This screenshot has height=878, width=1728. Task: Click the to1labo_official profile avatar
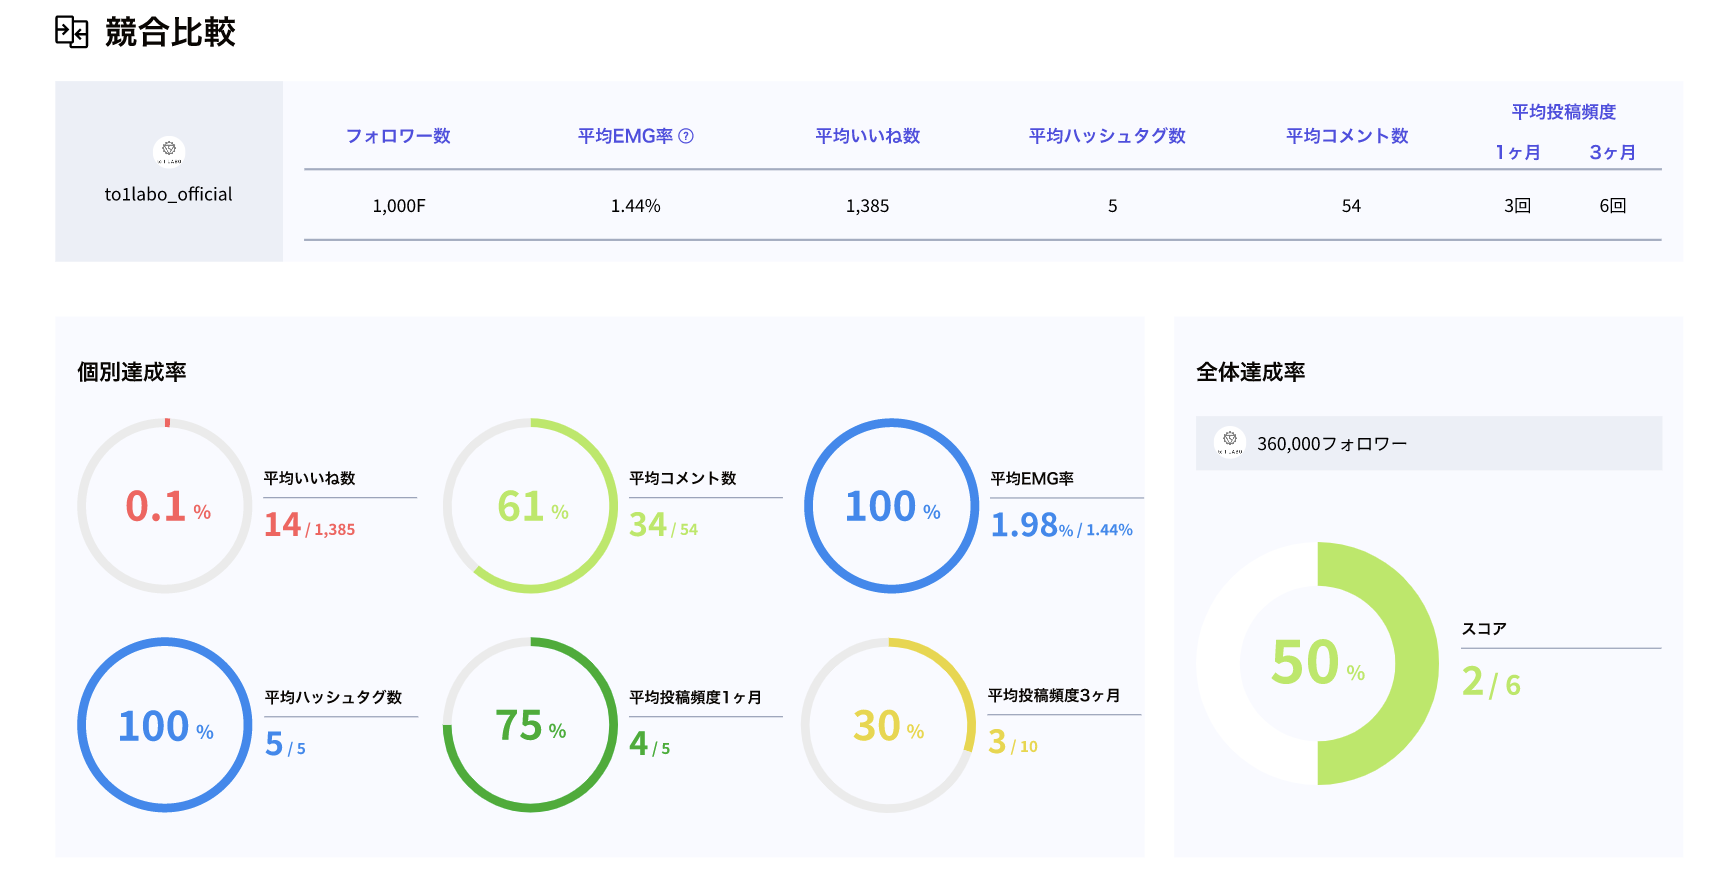click(x=169, y=152)
